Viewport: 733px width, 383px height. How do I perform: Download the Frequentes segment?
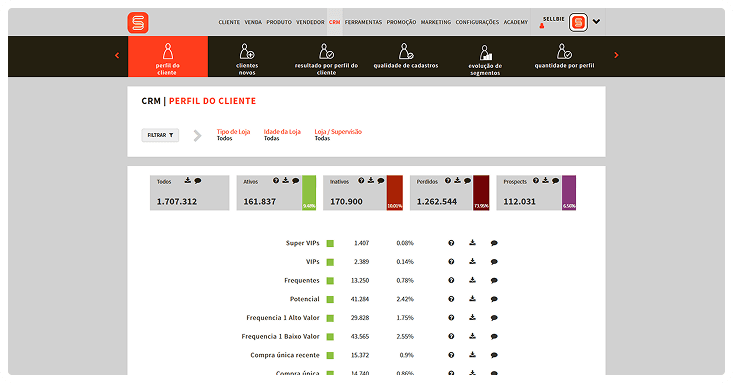click(473, 280)
